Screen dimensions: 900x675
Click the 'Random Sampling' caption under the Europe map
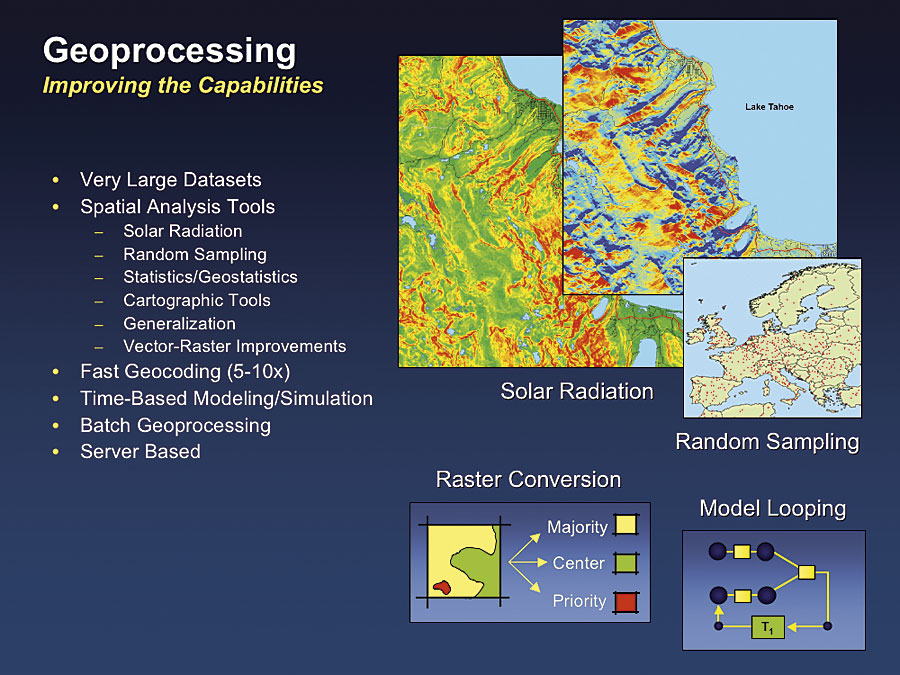tap(767, 442)
